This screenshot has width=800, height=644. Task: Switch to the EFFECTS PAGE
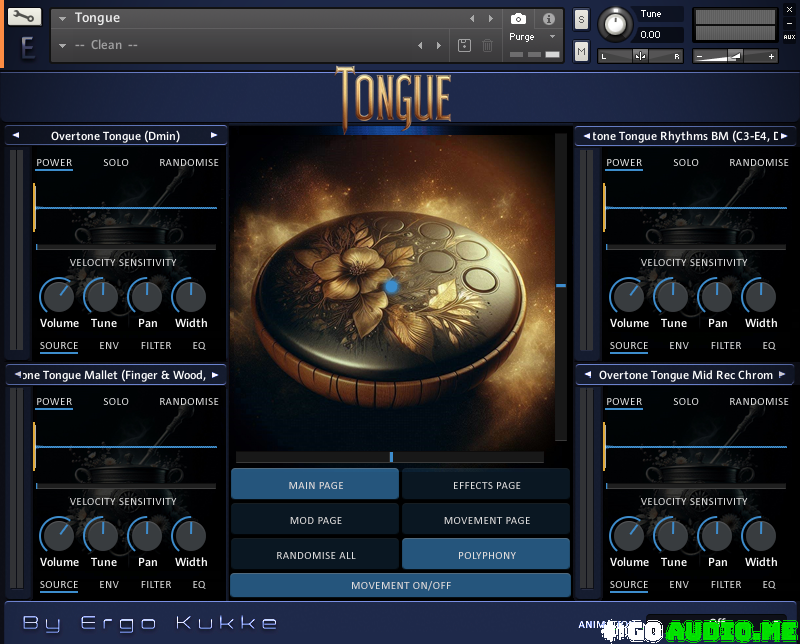click(486, 485)
